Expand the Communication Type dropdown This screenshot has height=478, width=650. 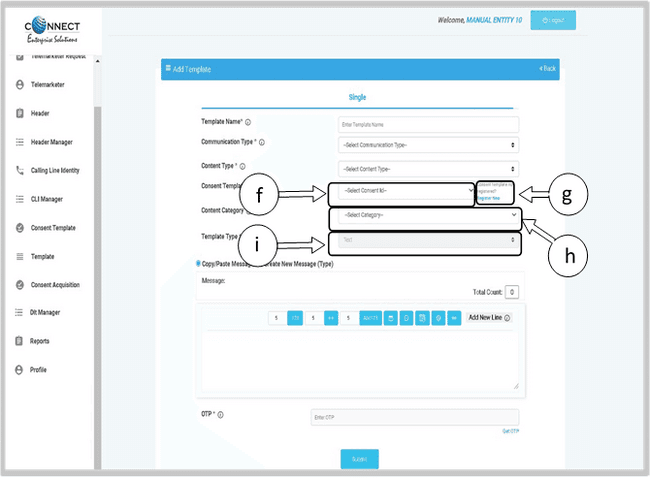(x=428, y=145)
